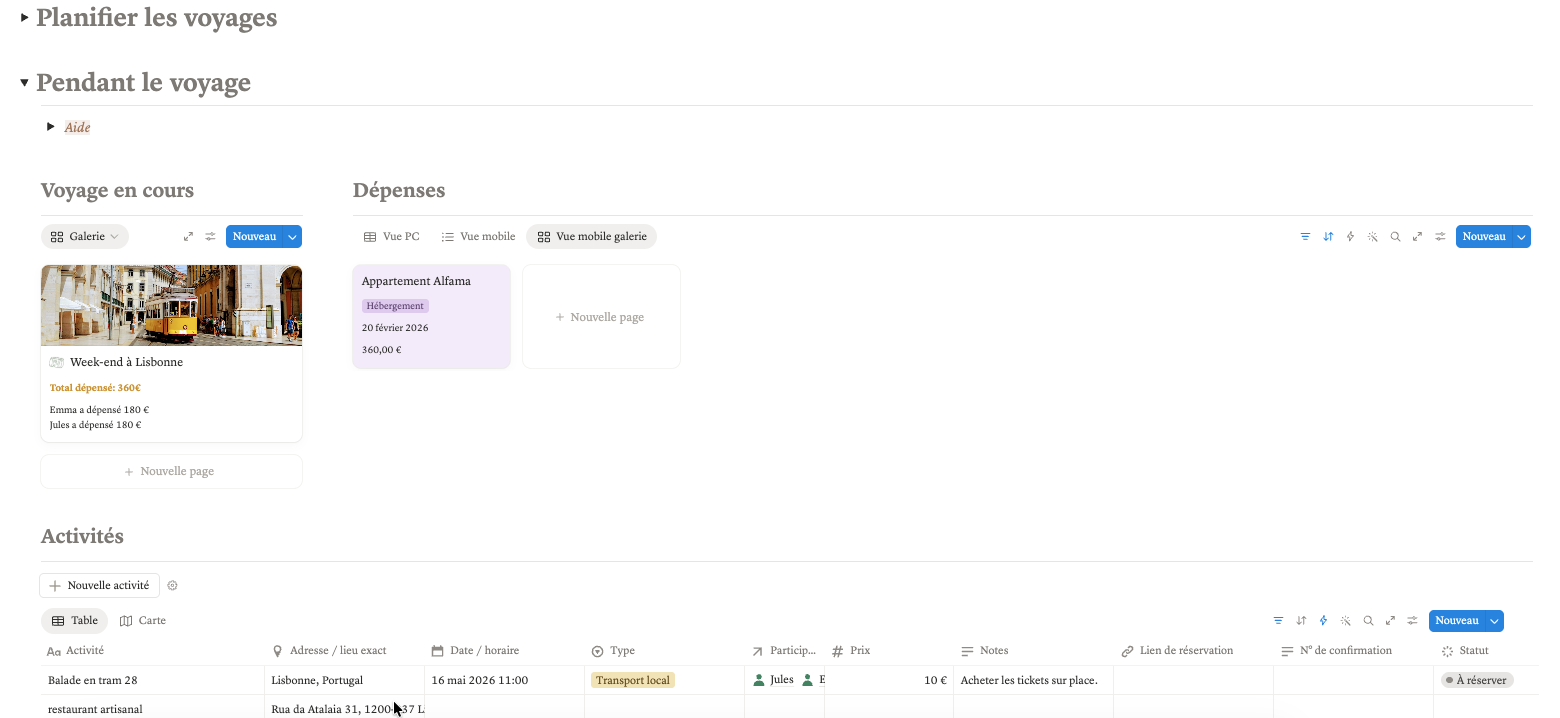Open filter icon in Dépenses toolbar

point(1305,237)
